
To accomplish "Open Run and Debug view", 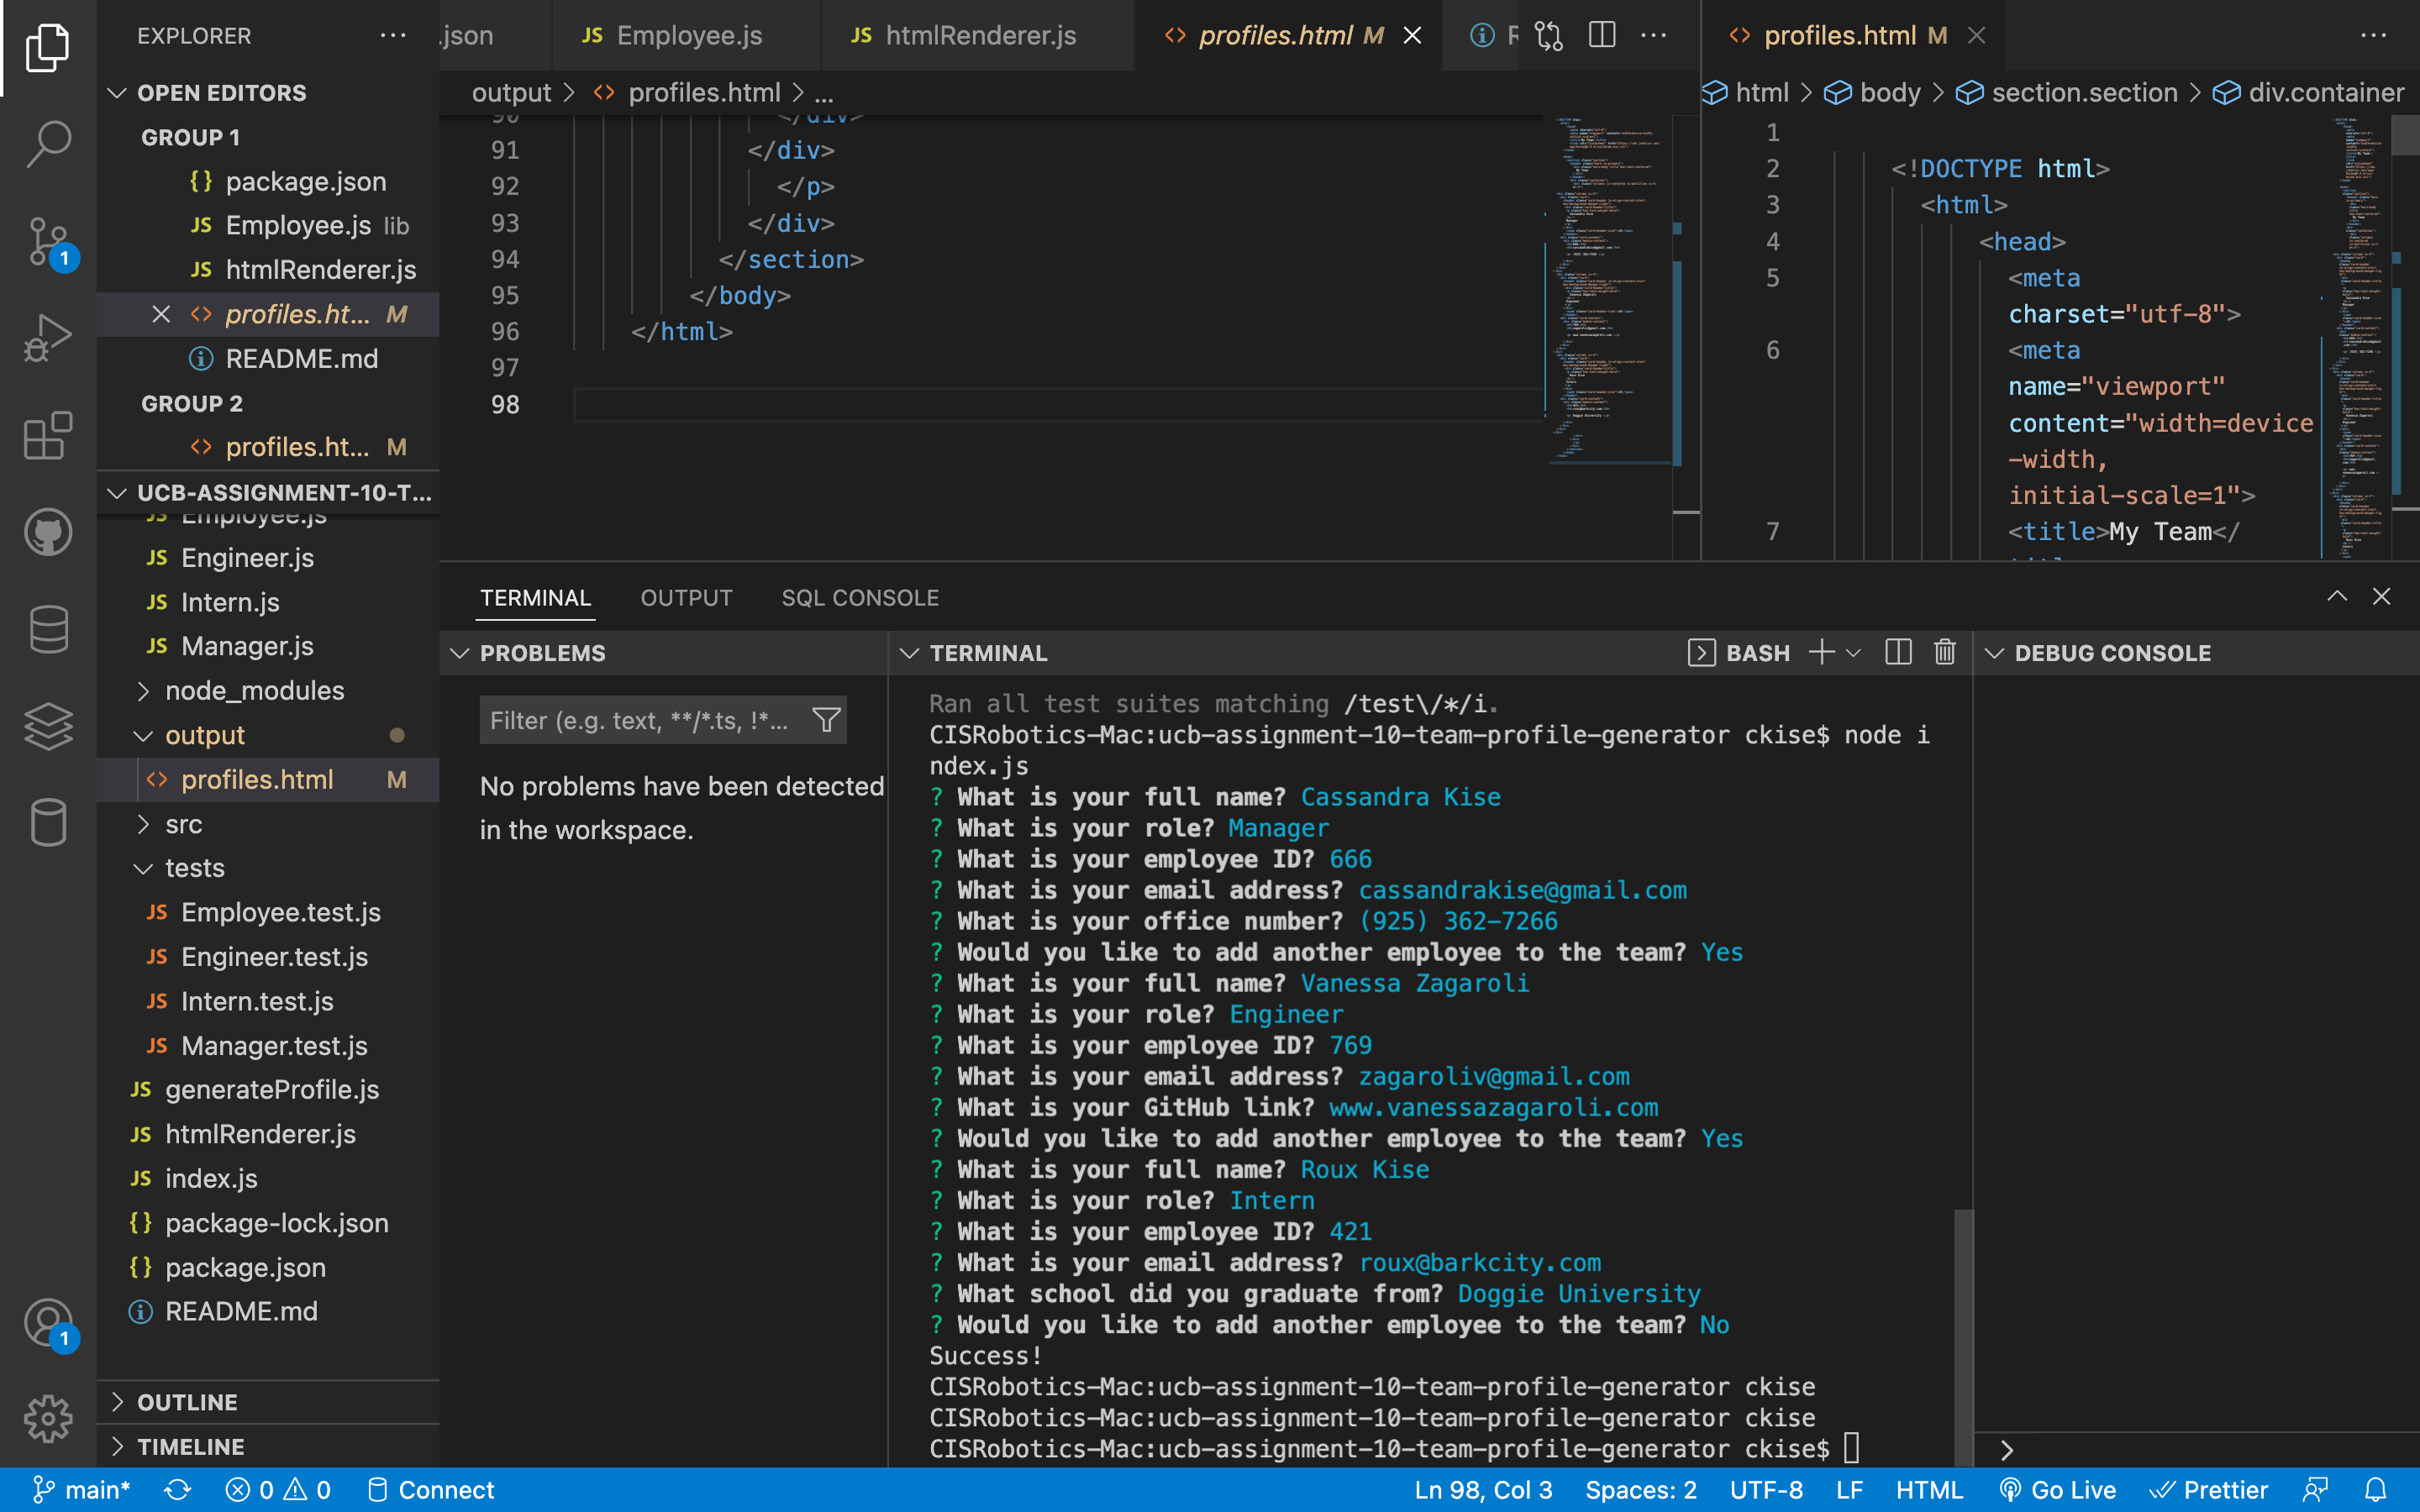I will pyautogui.click(x=47, y=337).
